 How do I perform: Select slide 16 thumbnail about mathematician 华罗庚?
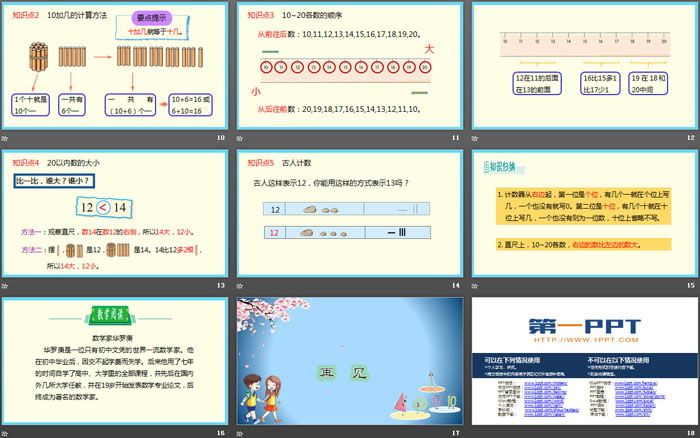point(115,361)
